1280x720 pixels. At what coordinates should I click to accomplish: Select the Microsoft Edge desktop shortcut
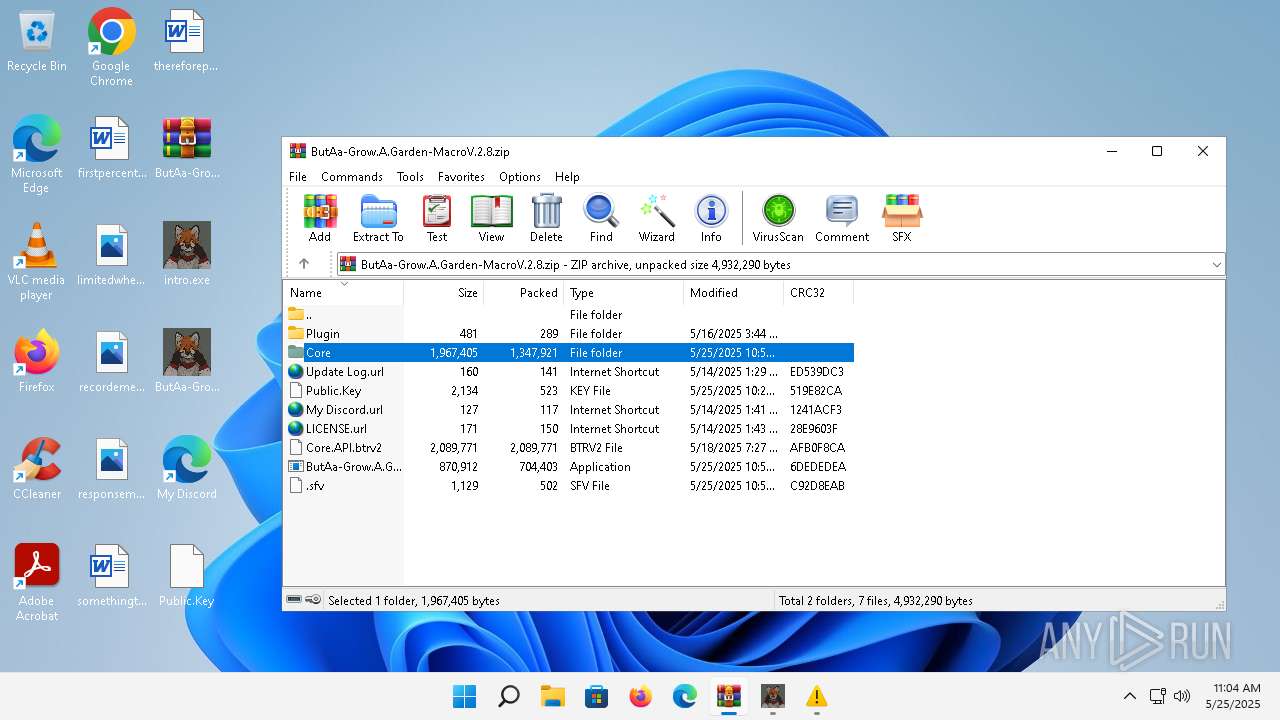tap(37, 154)
